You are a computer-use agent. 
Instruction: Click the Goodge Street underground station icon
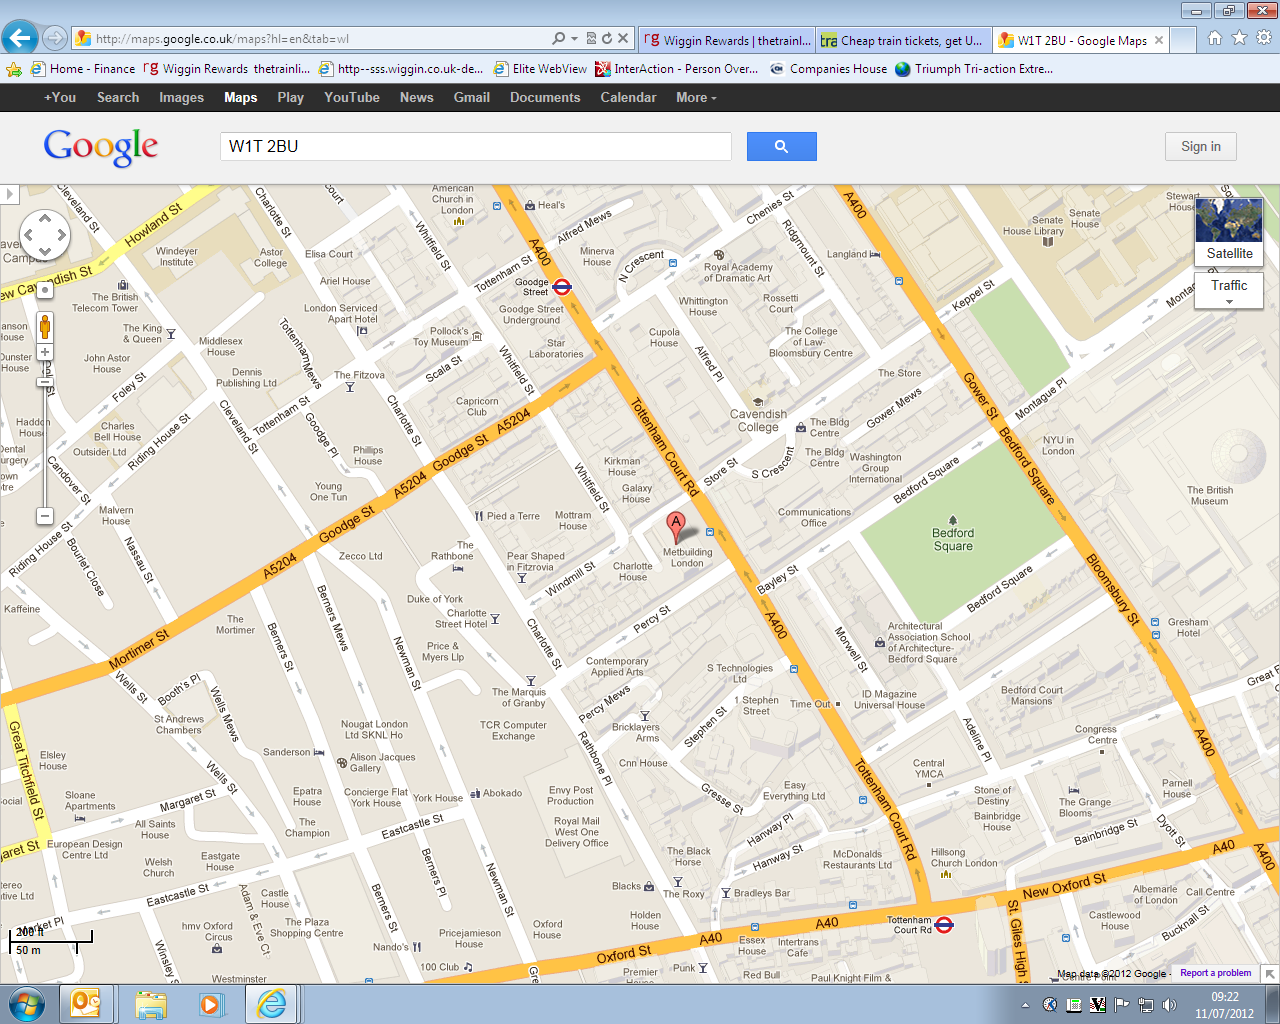coord(562,287)
